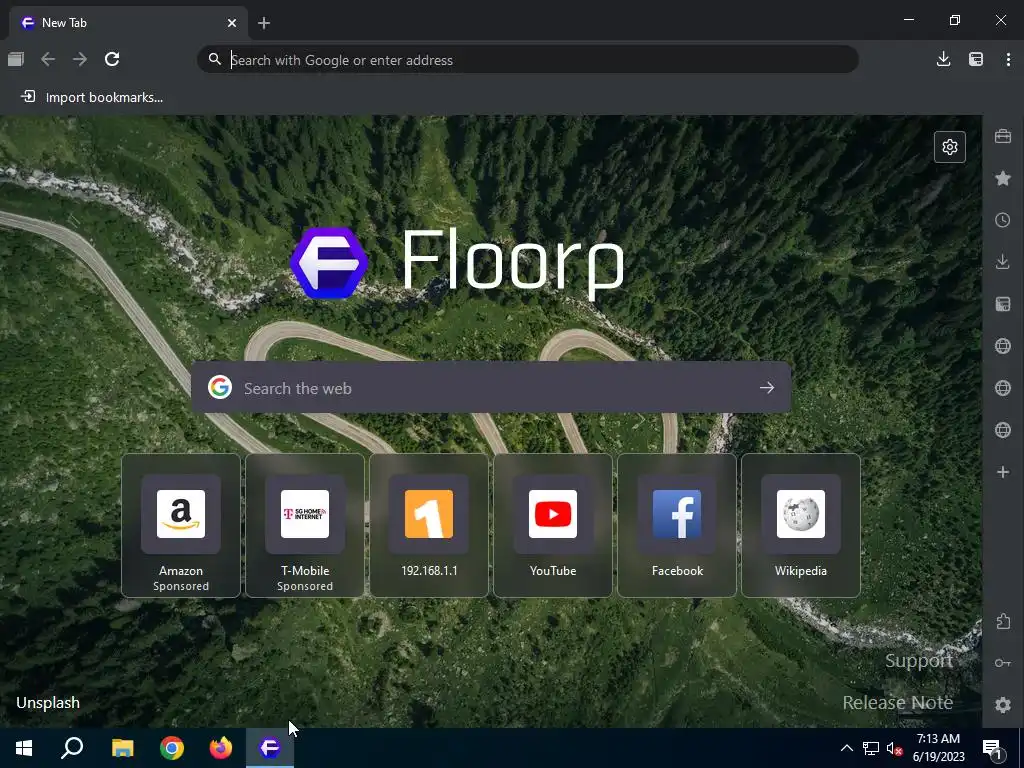Reload the current page
Image resolution: width=1024 pixels, height=768 pixels.
[112, 59]
